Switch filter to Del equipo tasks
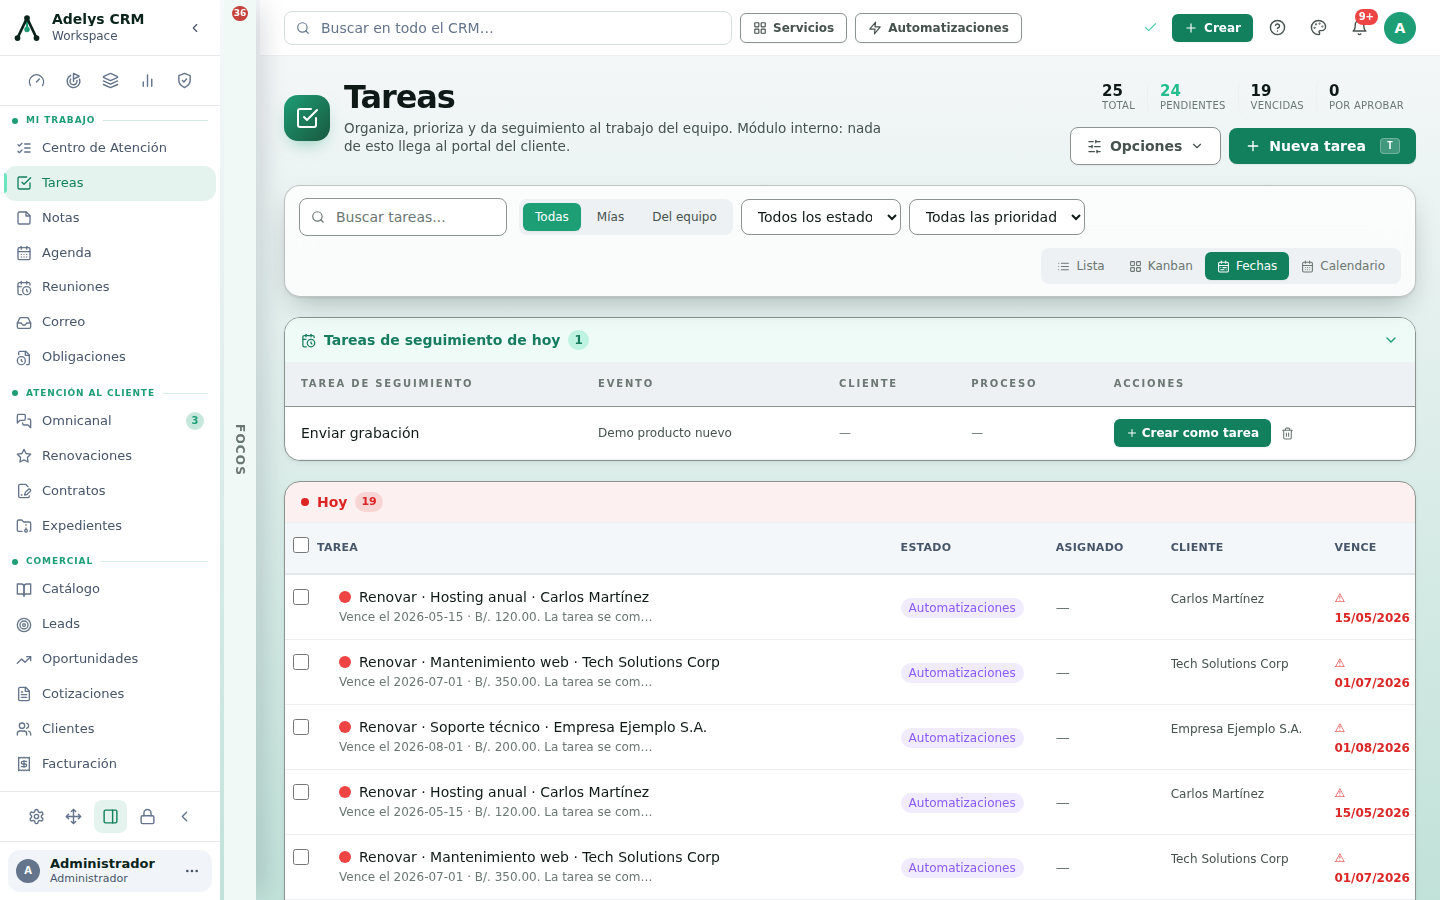 [x=684, y=217]
